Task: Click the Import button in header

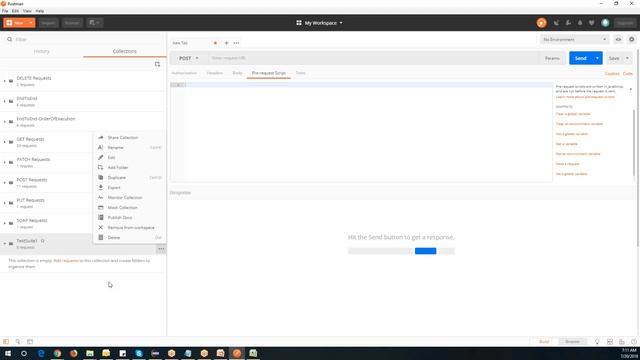Action: (48, 23)
